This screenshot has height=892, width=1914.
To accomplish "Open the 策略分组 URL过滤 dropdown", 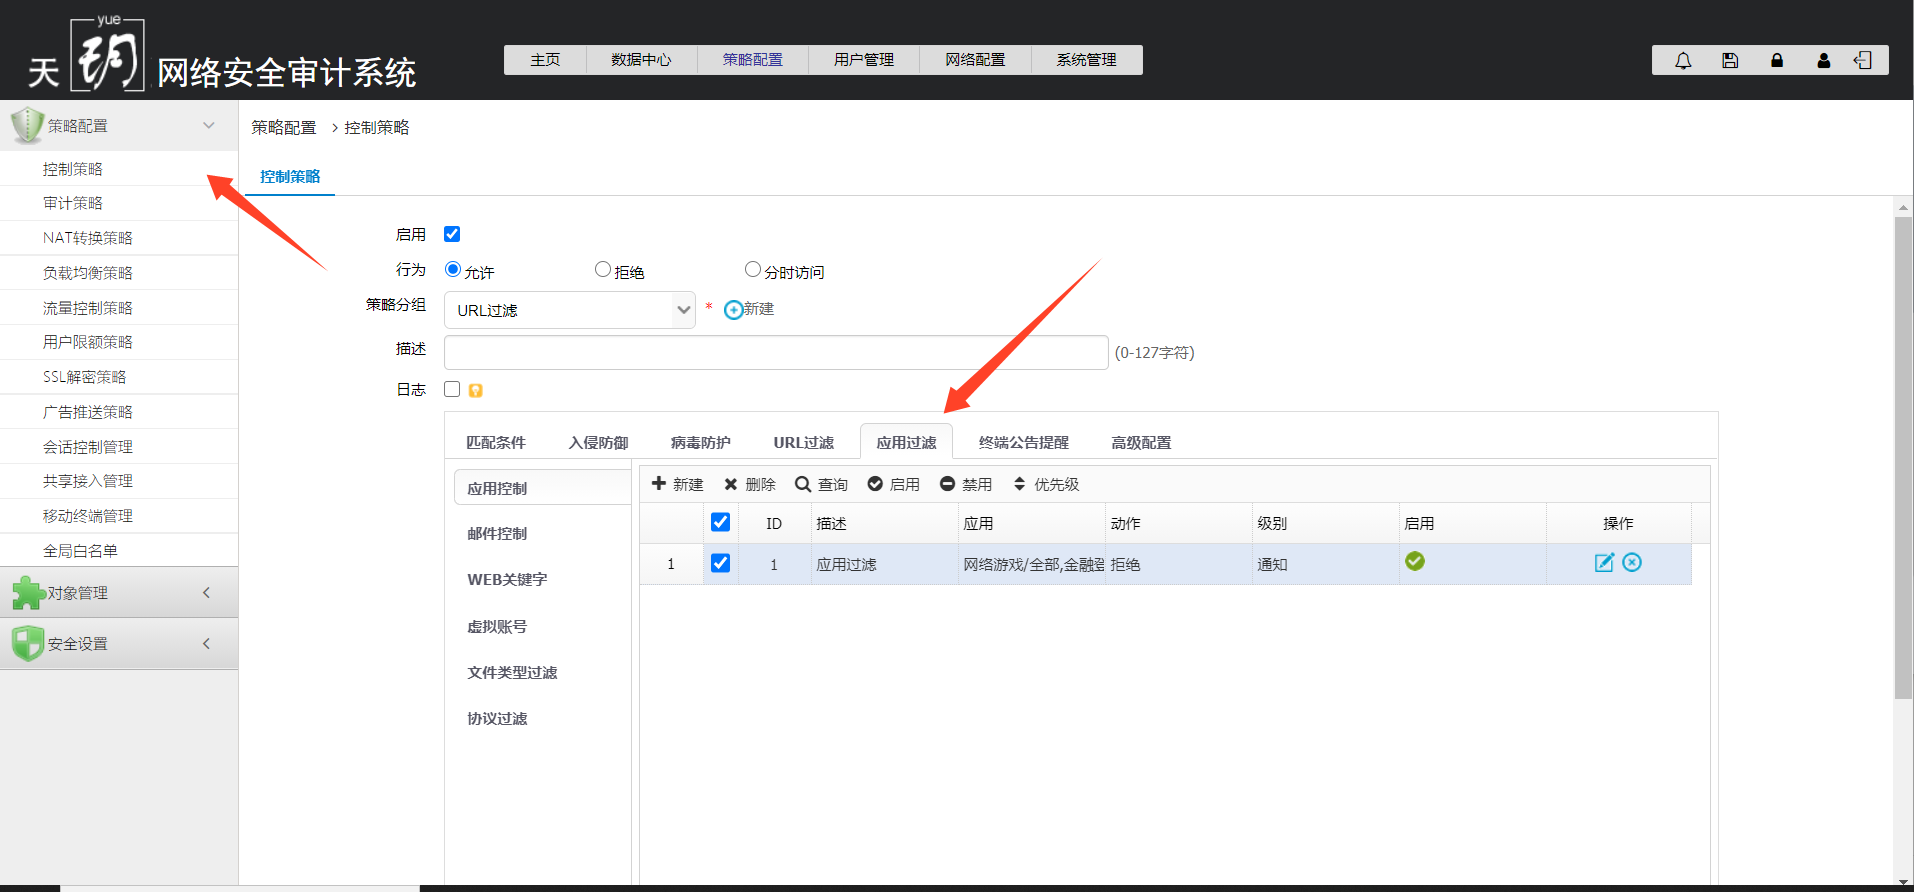I will pos(570,310).
